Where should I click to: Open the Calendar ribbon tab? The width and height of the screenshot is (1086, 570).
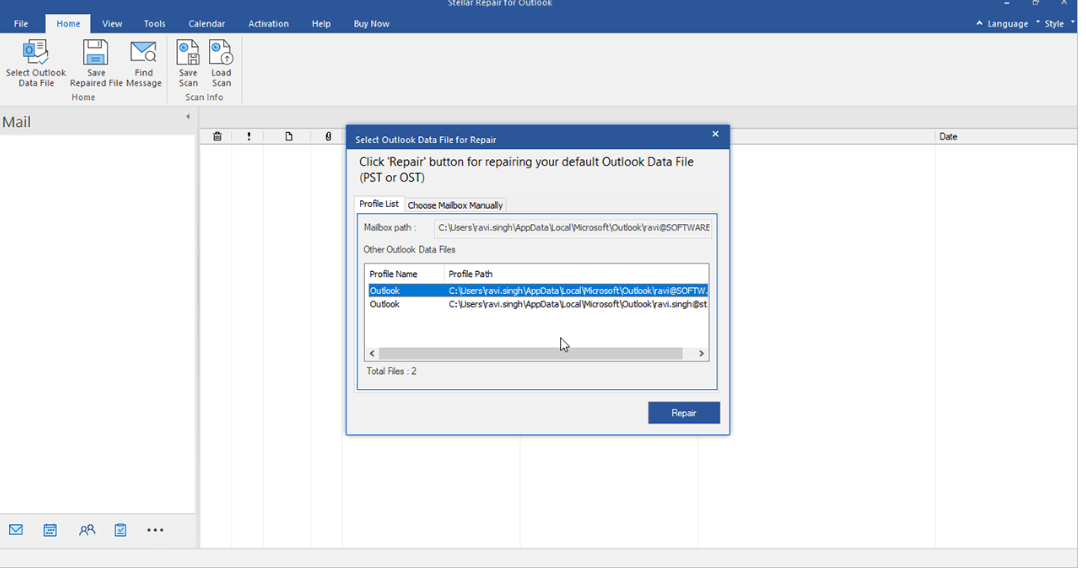click(x=206, y=24)
